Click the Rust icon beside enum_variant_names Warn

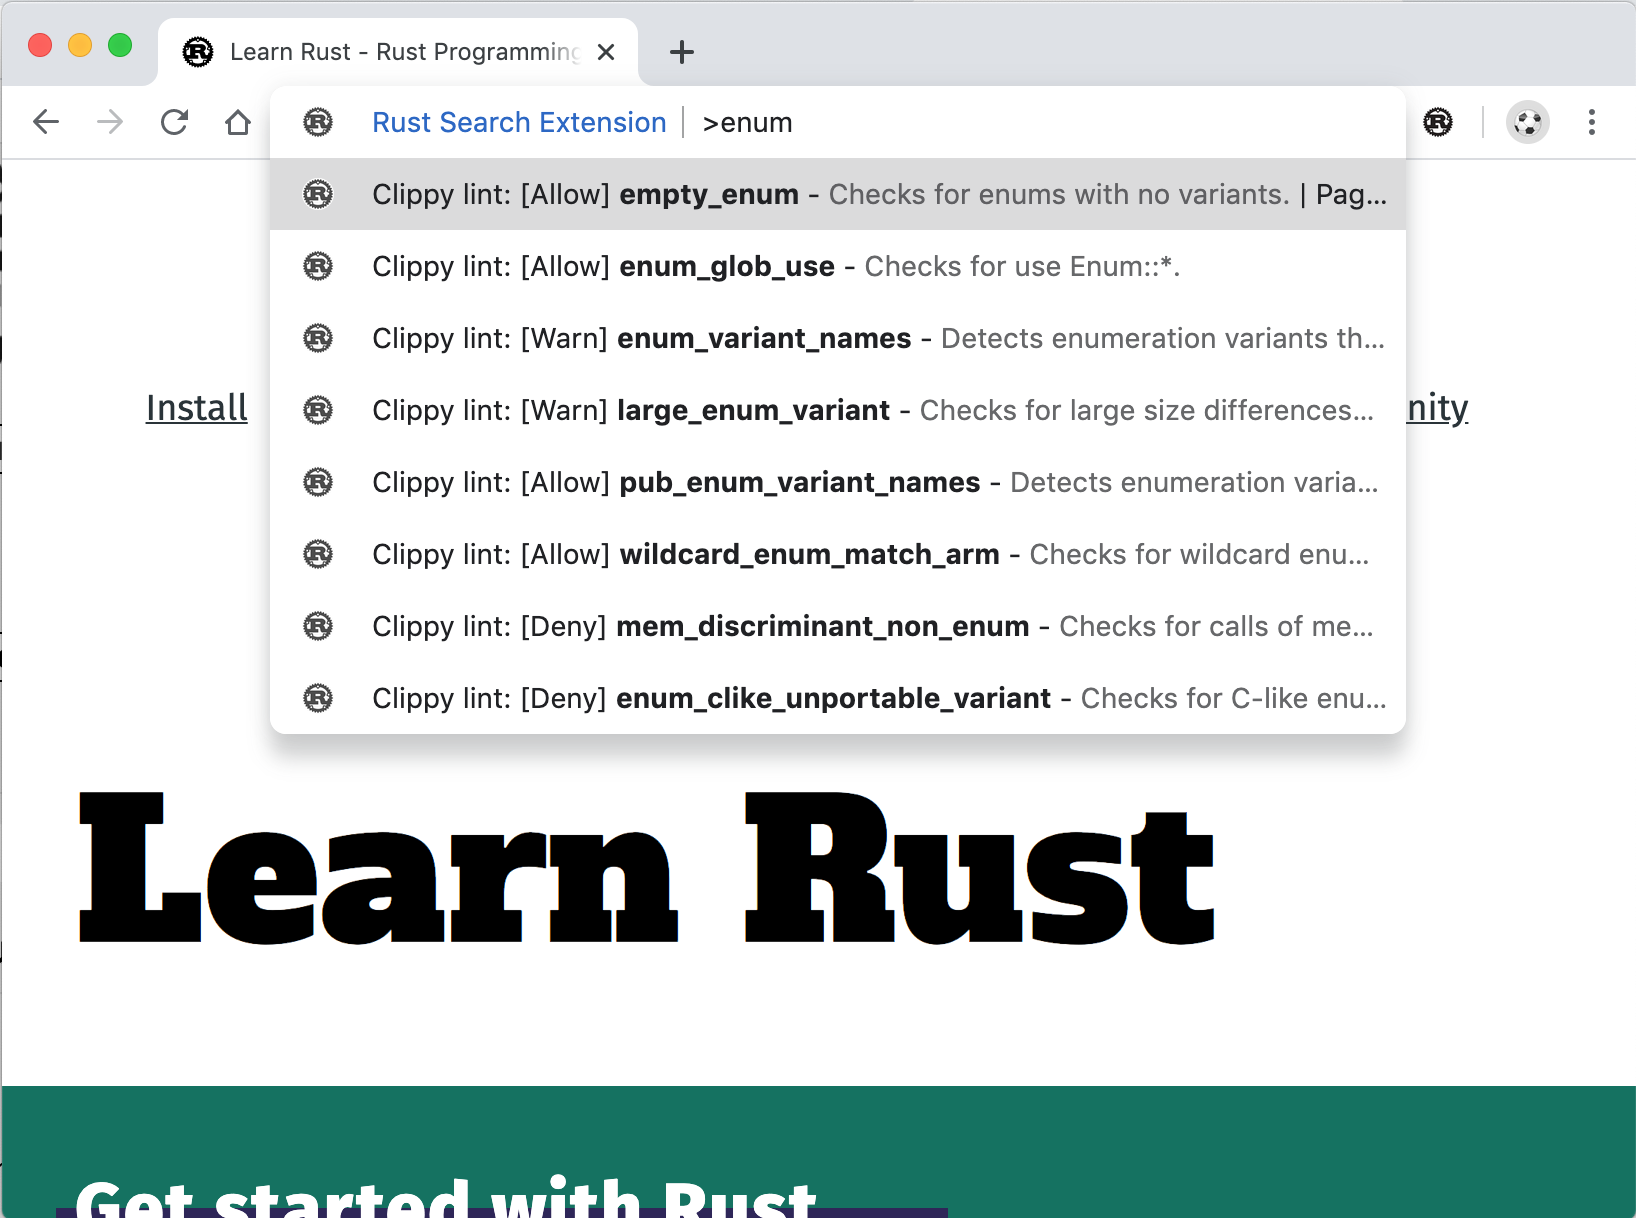(318, 338)
